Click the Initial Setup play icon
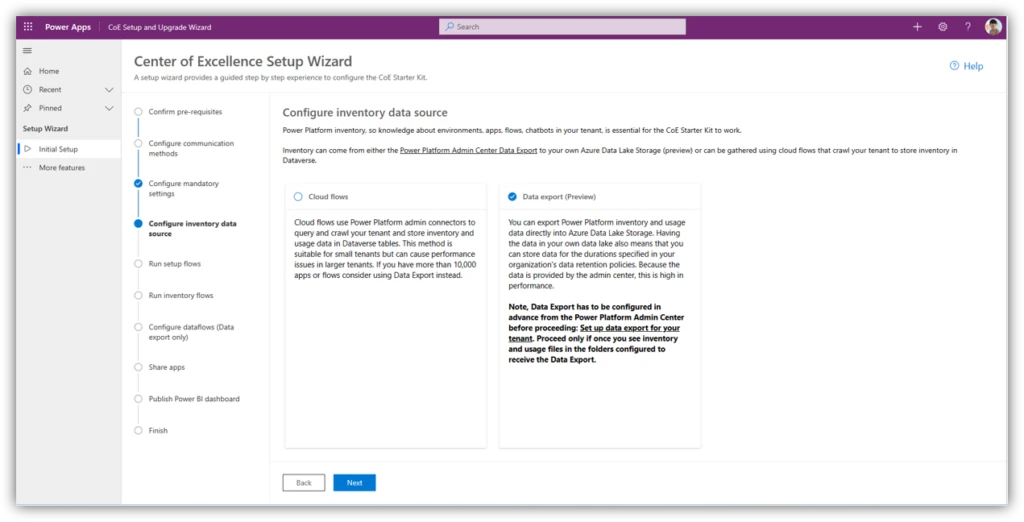The width and height of the screenshot is (1024, 522). (x=27, y=149)
